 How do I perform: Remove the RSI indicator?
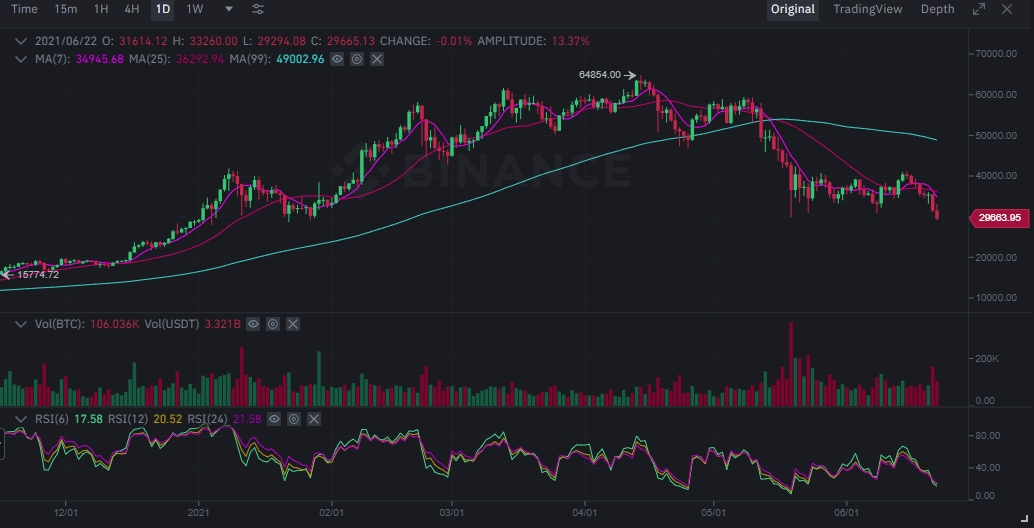pyautogui.click(x=314, y=418)
